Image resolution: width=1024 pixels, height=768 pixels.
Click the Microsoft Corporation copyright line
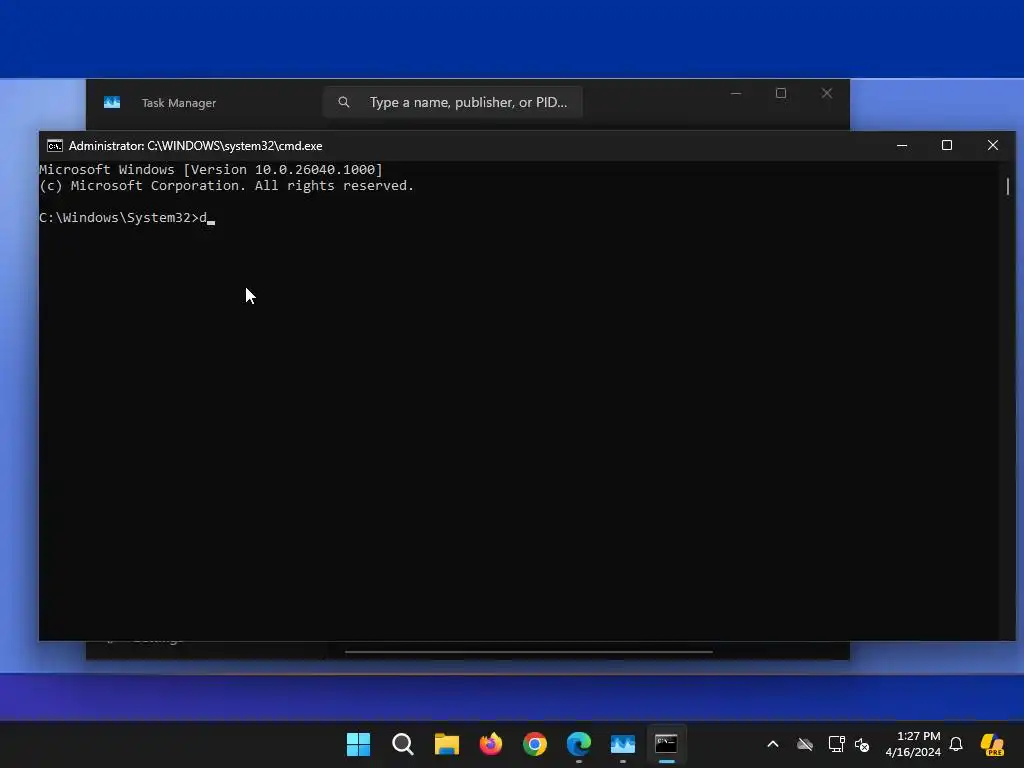tap(227, 185)
